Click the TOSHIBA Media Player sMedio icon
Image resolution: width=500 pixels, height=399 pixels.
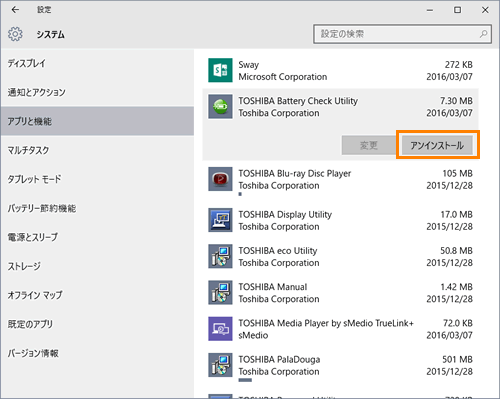[220, 329]
